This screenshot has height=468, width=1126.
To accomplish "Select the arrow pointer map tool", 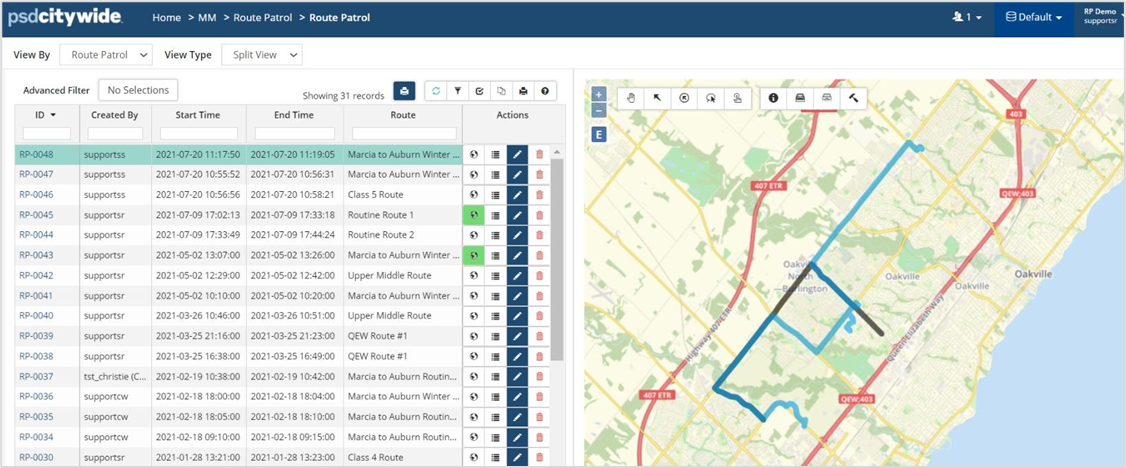I will [x=657, y=98].
